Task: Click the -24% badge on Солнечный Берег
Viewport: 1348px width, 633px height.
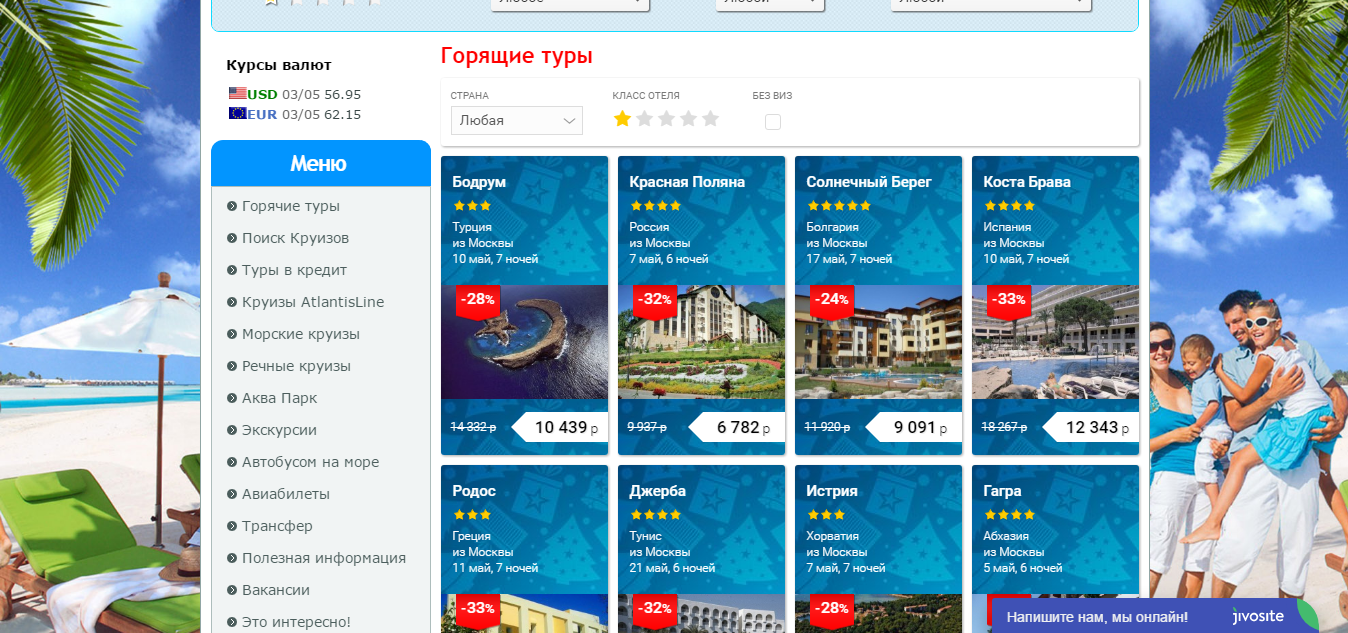Action: pyautogui.click(x=832, y=301)
